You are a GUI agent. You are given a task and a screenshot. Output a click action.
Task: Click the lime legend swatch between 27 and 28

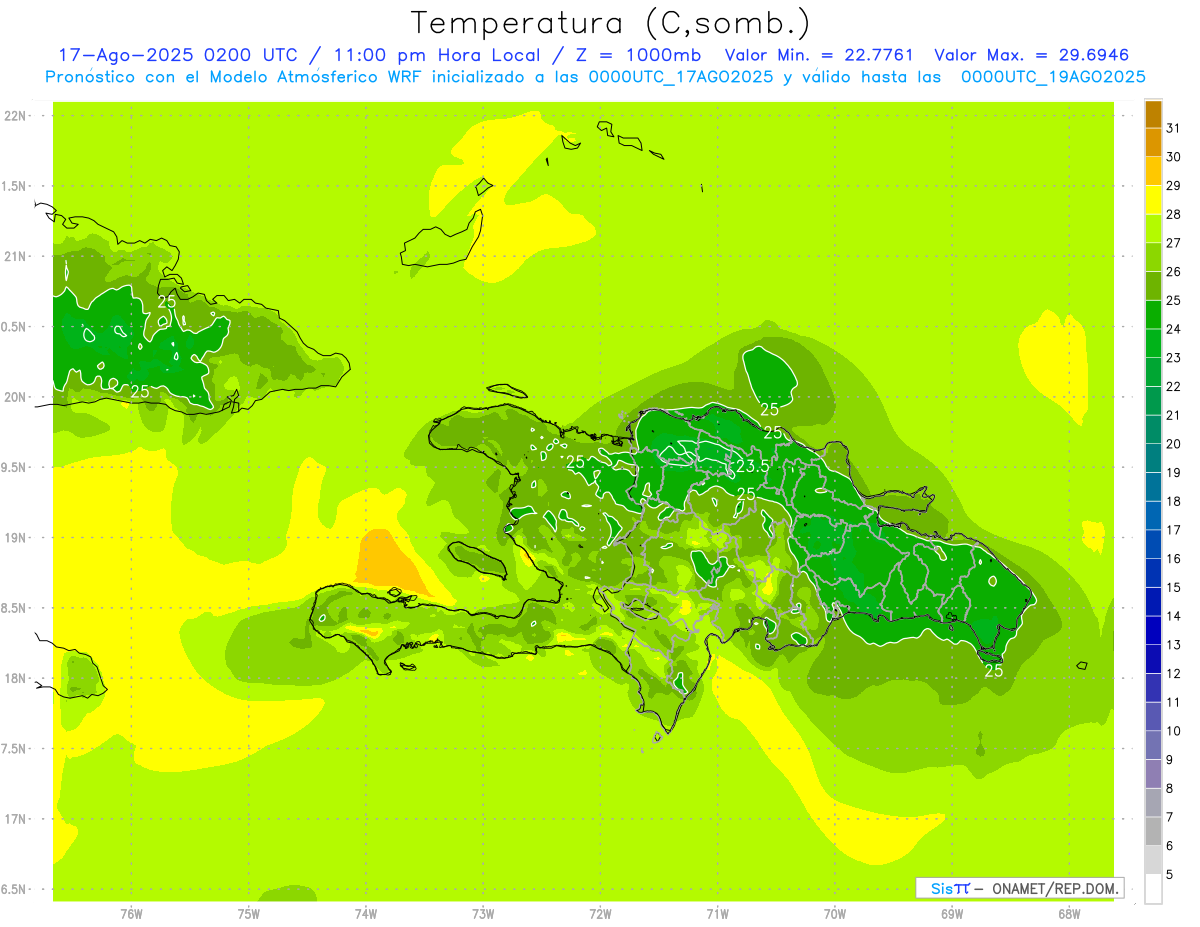point(1153,228)
